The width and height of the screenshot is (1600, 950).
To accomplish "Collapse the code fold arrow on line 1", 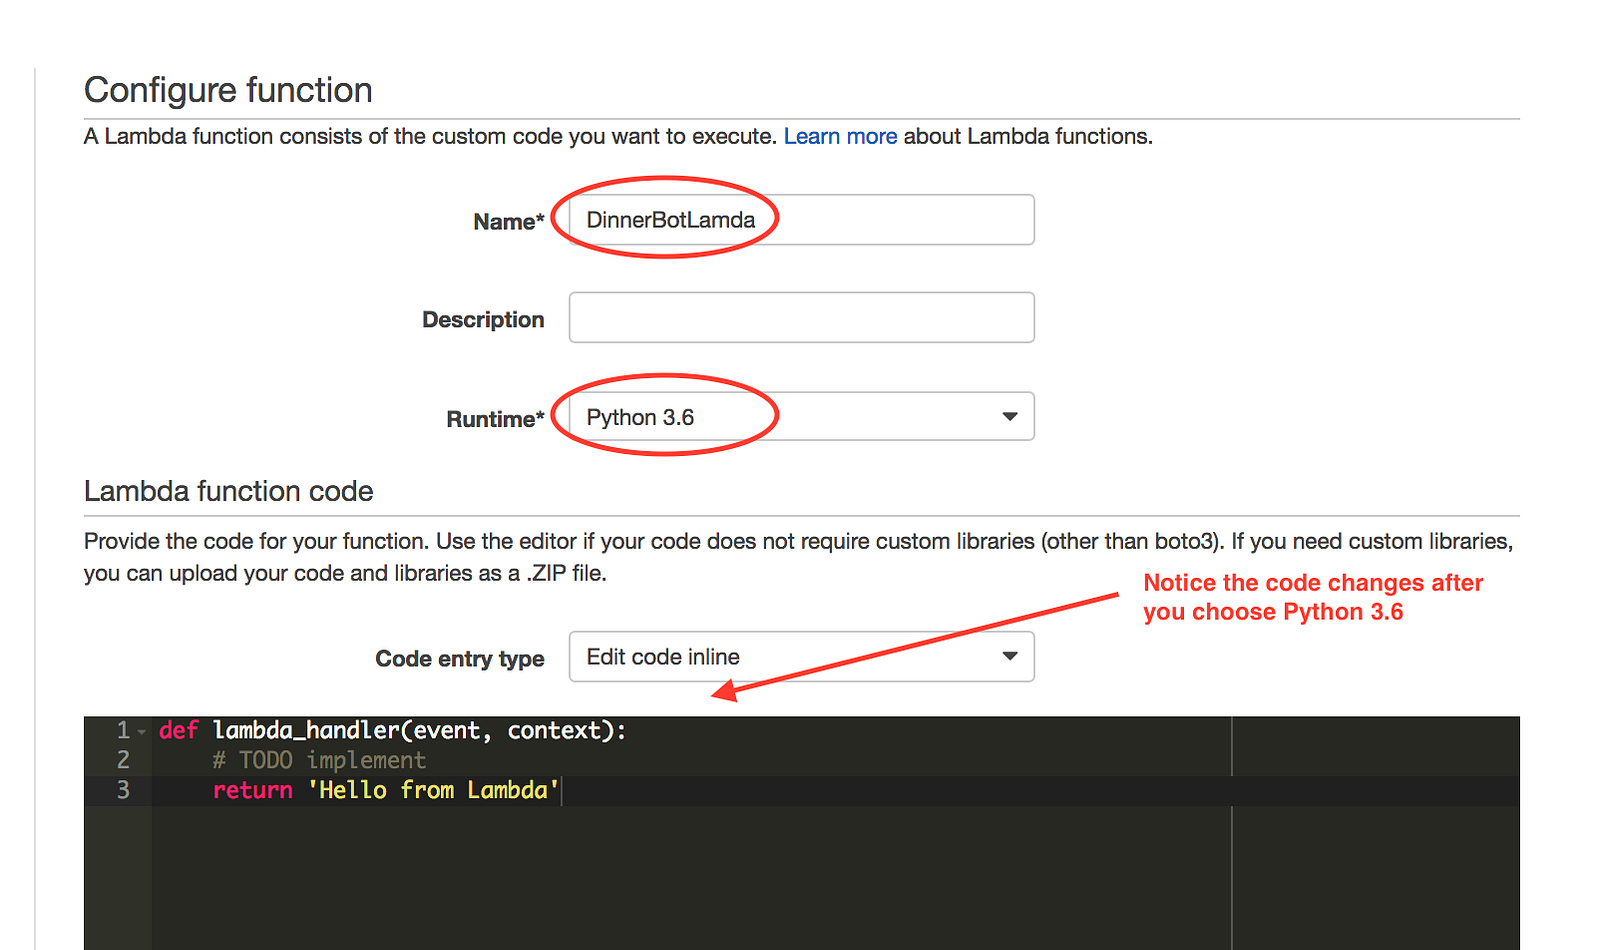I will tap(142, 732).
